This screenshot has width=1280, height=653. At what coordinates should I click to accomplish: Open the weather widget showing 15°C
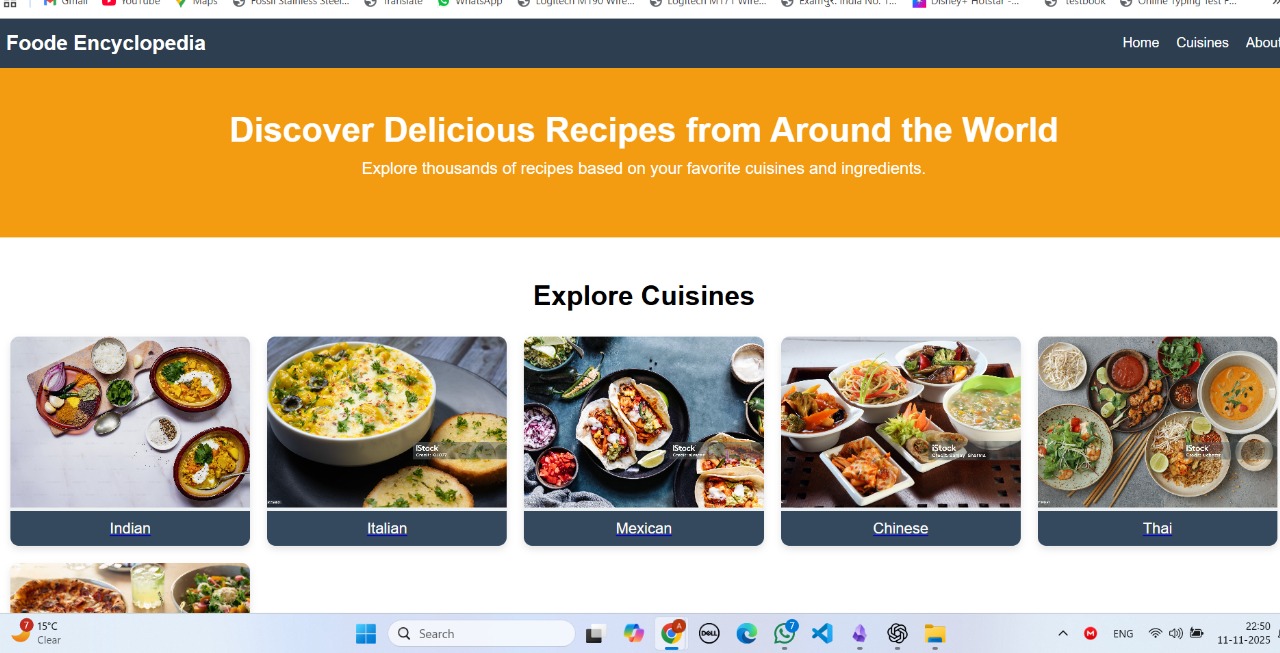(36, 632)
